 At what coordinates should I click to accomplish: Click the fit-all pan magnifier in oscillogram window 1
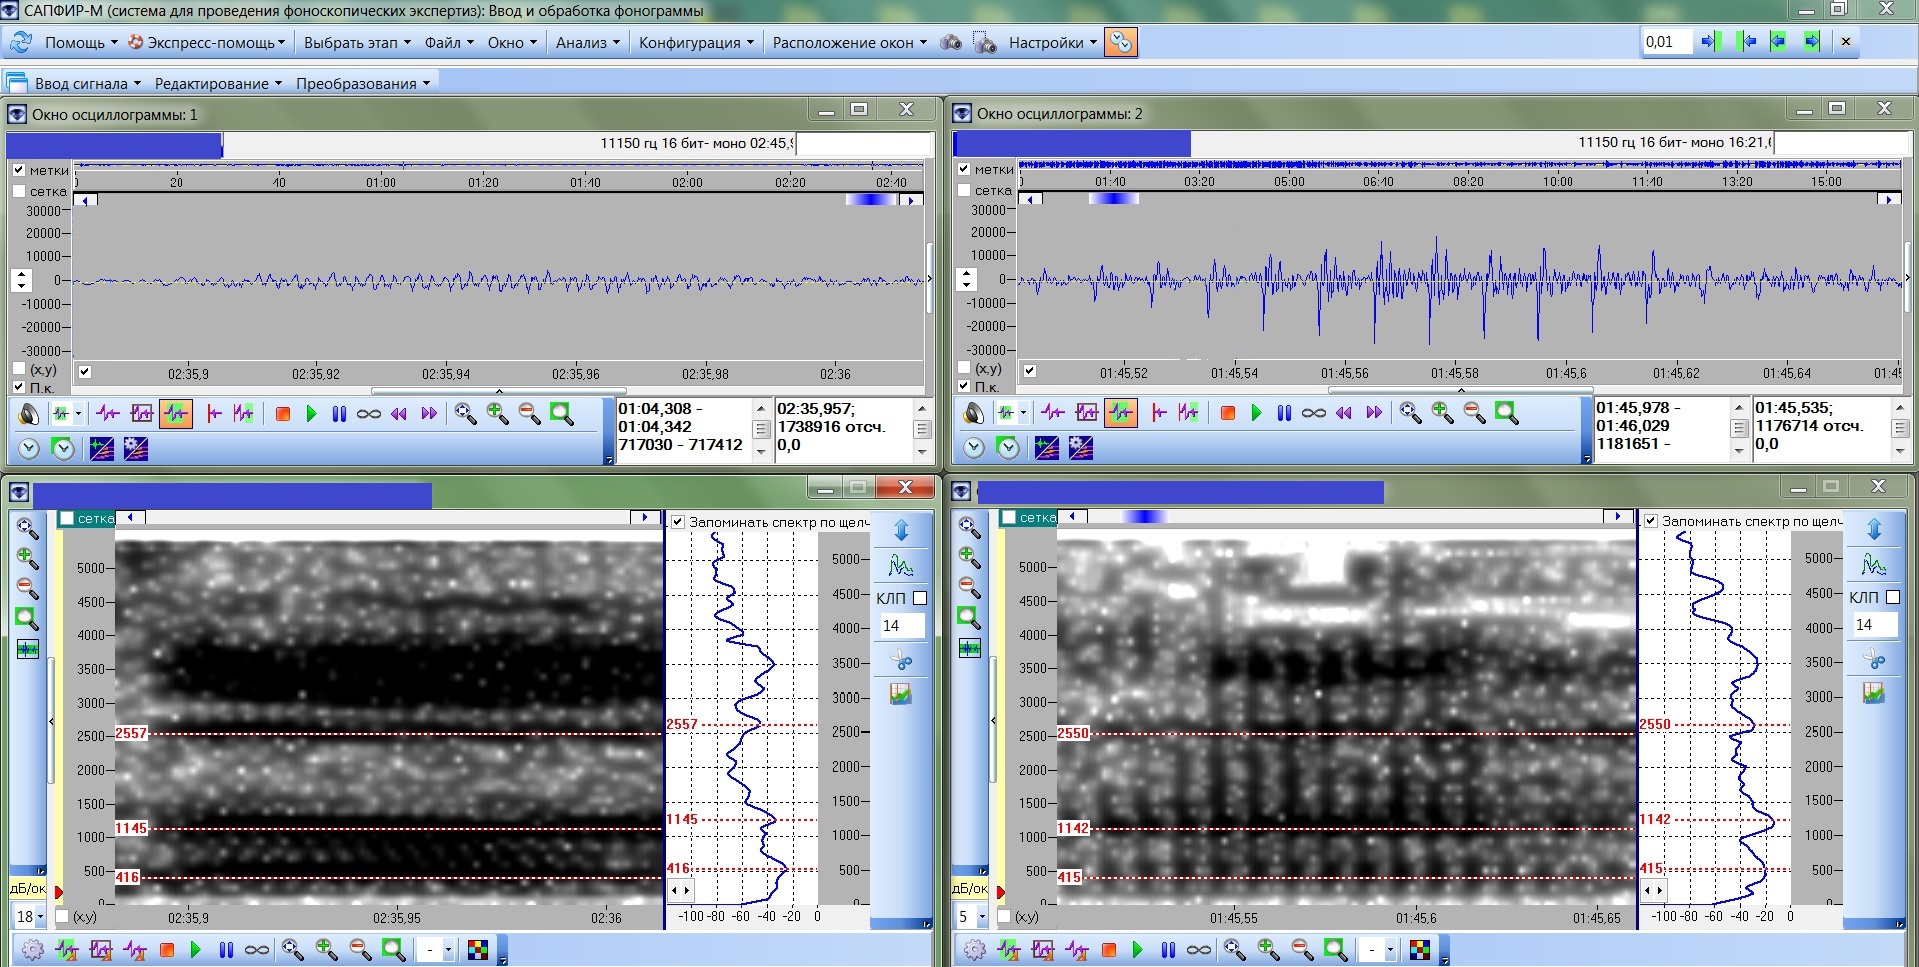465,414
